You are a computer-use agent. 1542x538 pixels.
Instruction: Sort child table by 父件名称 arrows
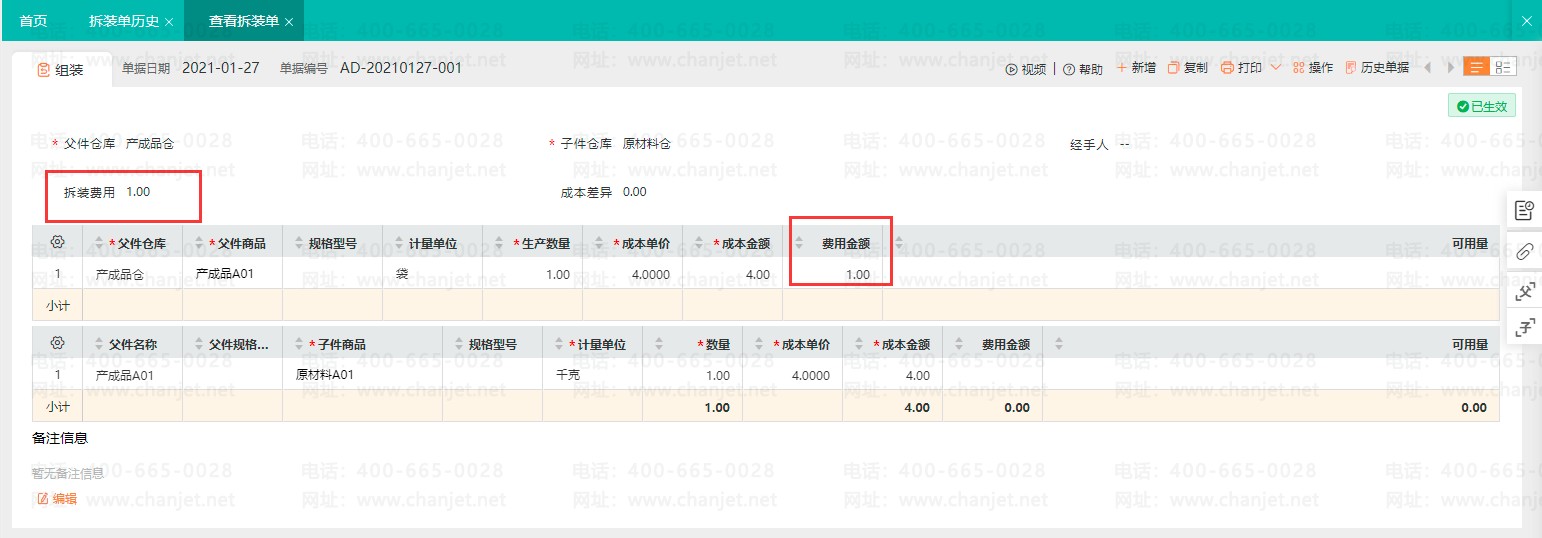pos(98,343)
